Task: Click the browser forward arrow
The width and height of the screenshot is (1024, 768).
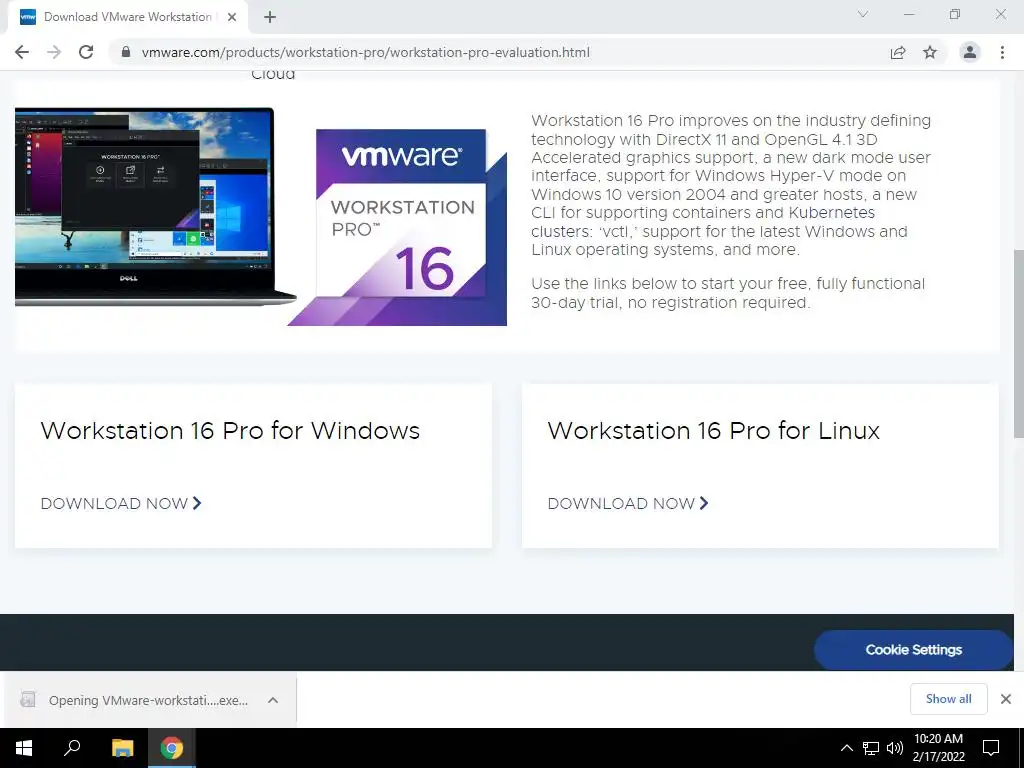Action: coord(54,52)
